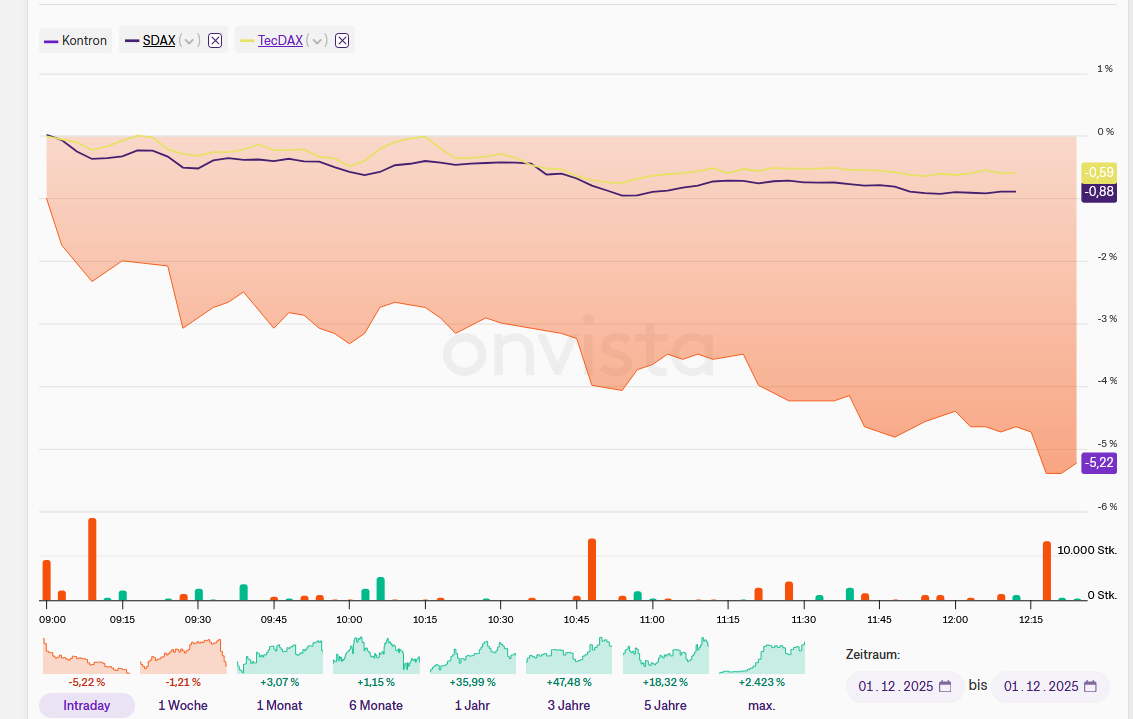
Task: Click the -5,22 % intraday performance text
Action: click(x=87, y=682)
